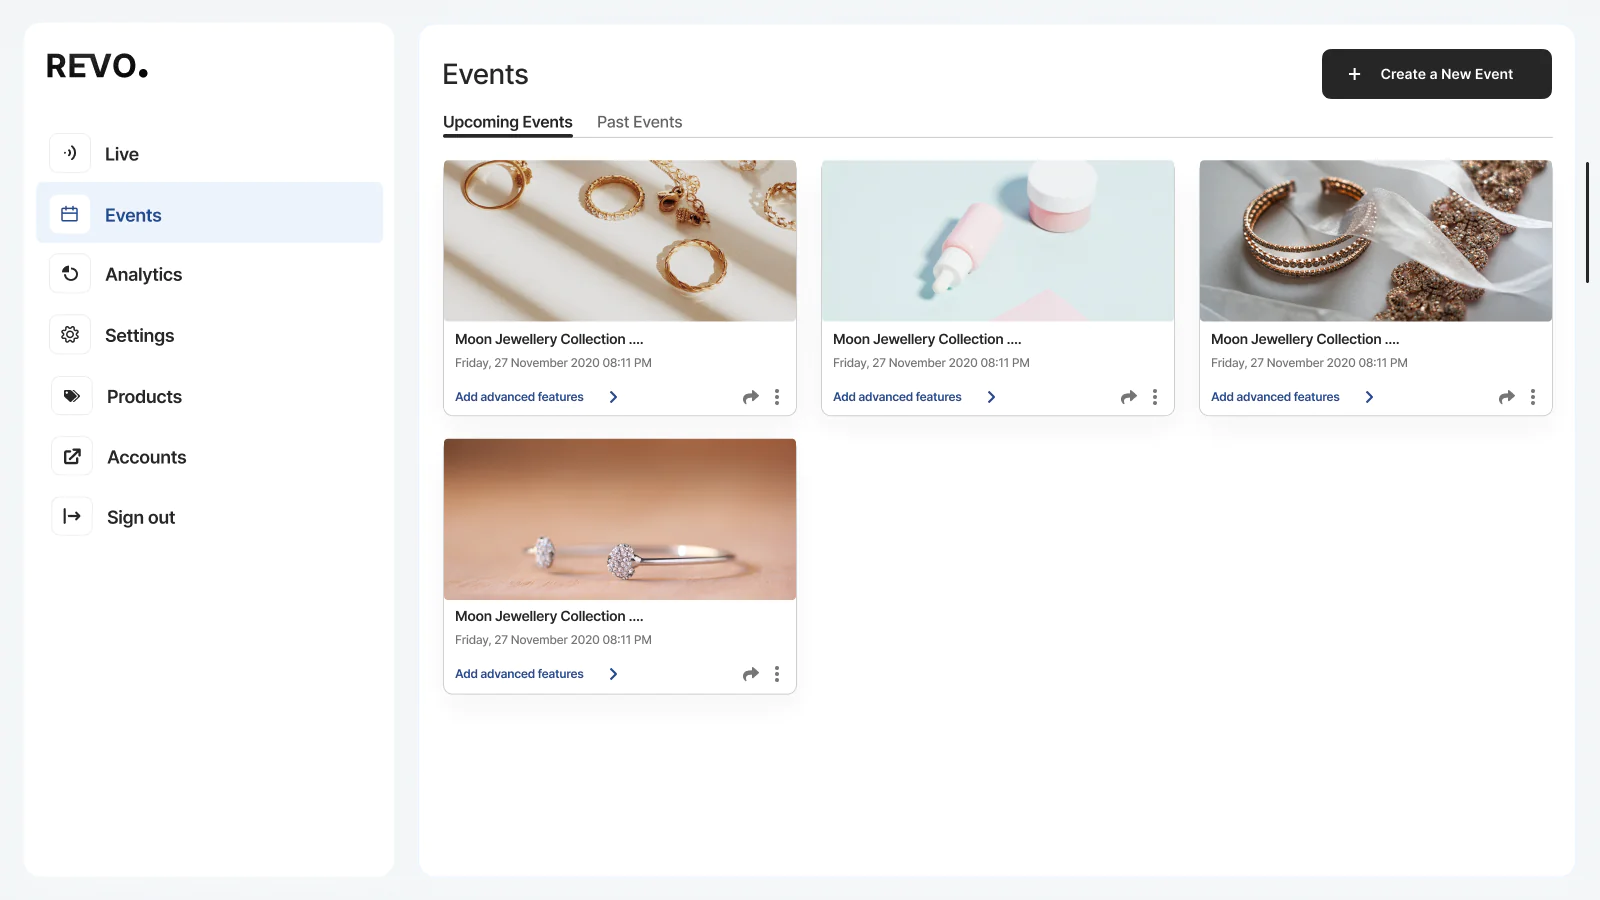Expand advanced features chevron on gold rings card
The image size is (1600, 900).
pos(613,397)
